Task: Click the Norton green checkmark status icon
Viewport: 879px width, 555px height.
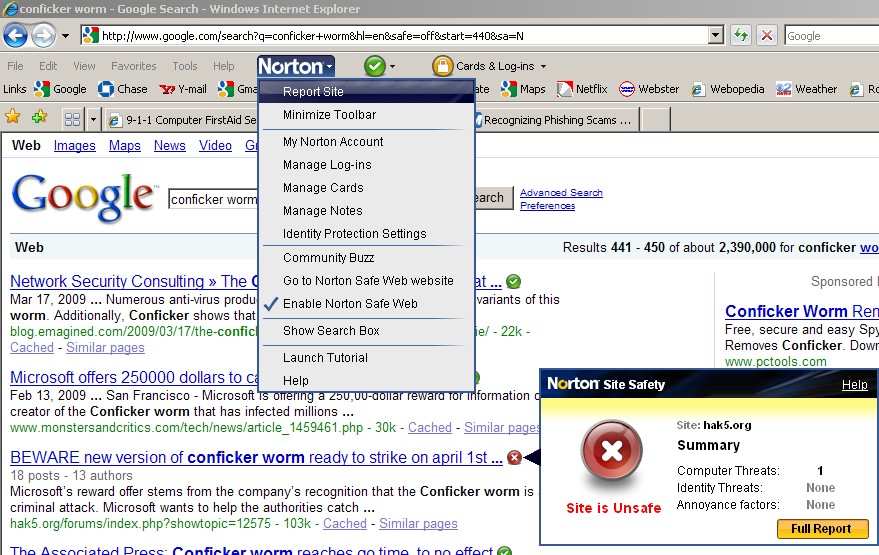Action: pos(375,66)
